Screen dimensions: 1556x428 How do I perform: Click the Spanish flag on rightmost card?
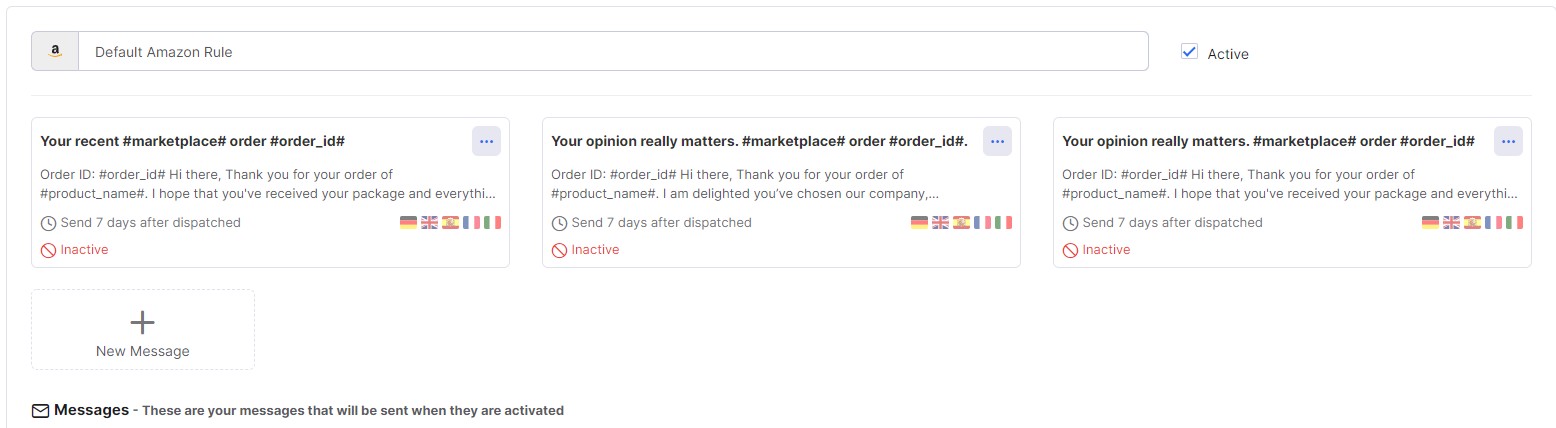pyautogui.click(x=1472, y=222)
